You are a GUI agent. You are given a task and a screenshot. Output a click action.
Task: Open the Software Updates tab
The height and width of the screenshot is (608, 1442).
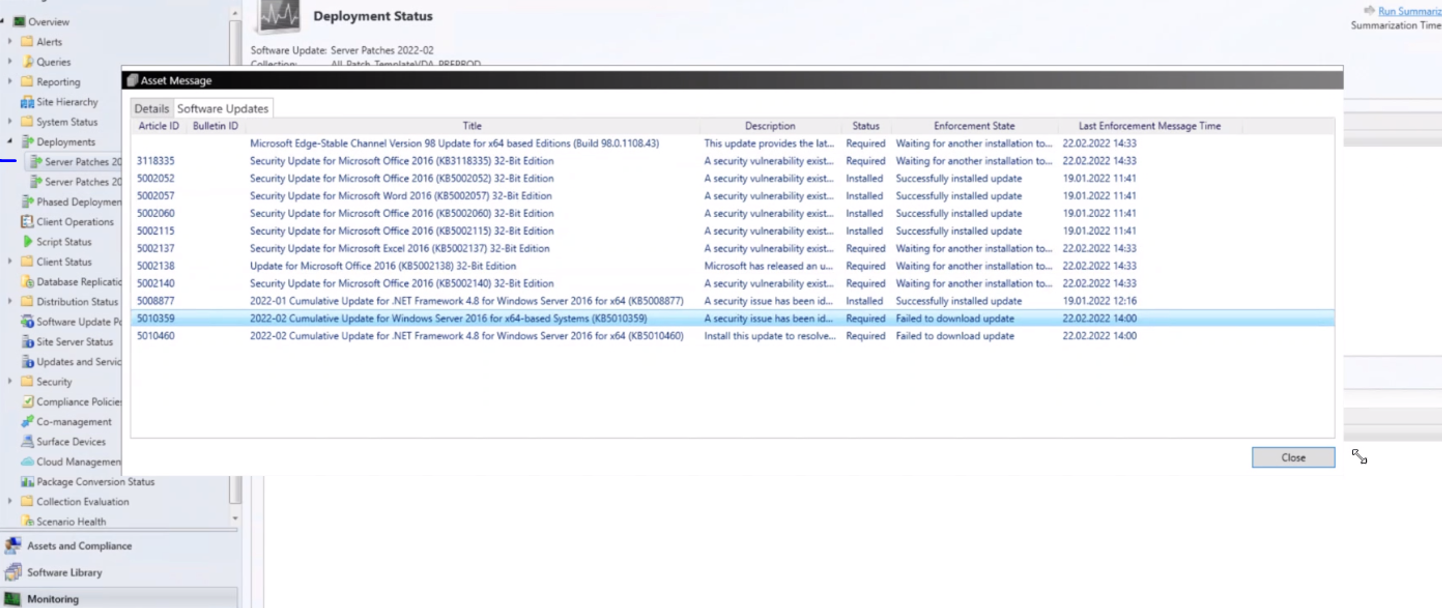coord(222,108)
